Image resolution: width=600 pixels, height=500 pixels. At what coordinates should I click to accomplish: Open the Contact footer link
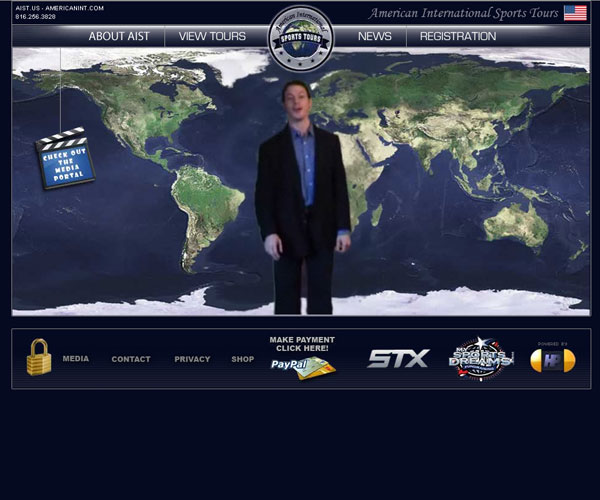131,359
